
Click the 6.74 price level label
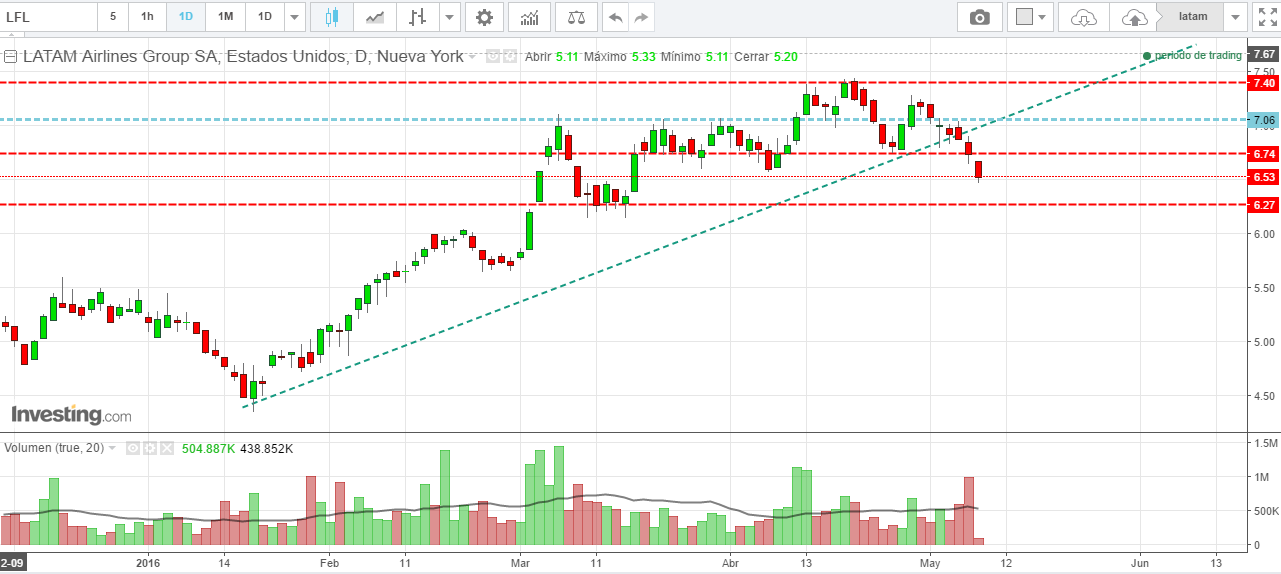pos(1264,154)
